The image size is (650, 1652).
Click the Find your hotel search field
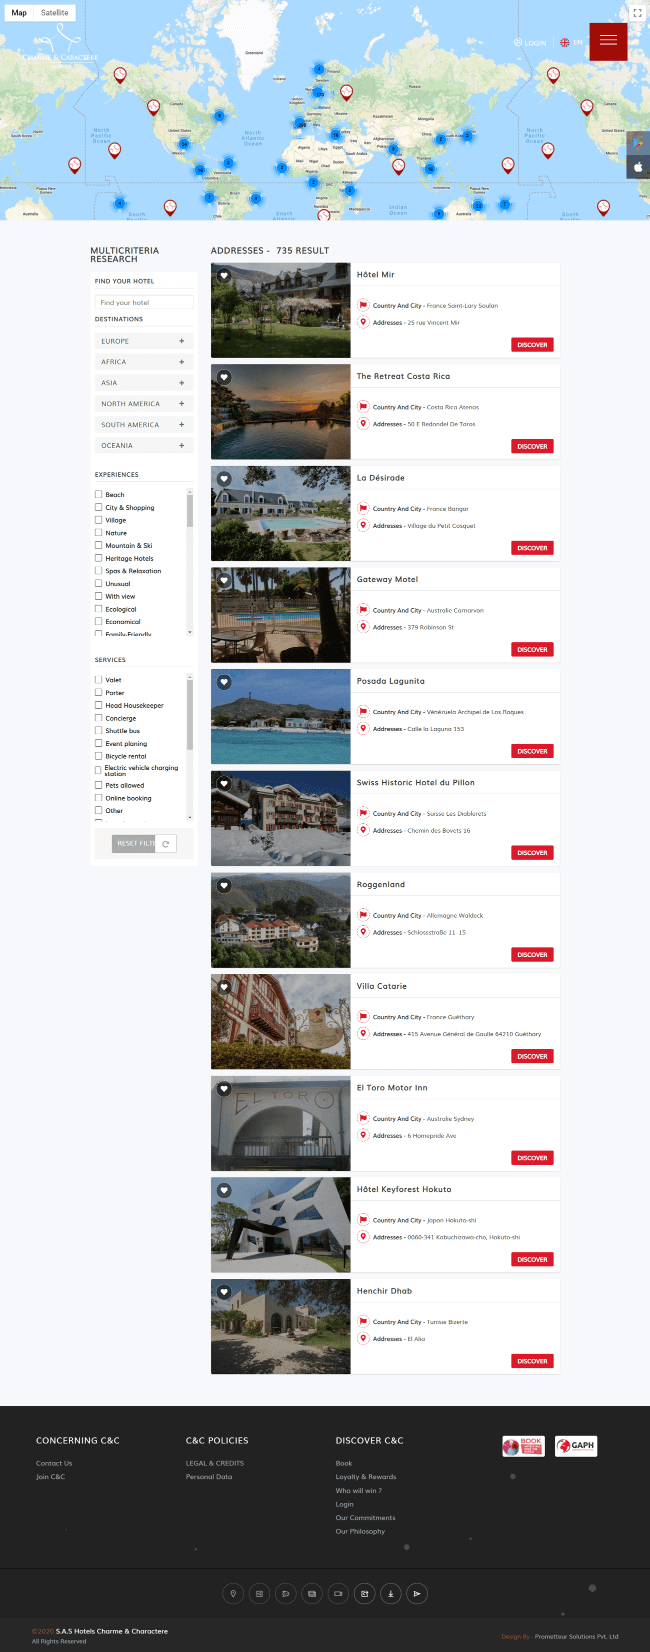(x=144, y=302)
